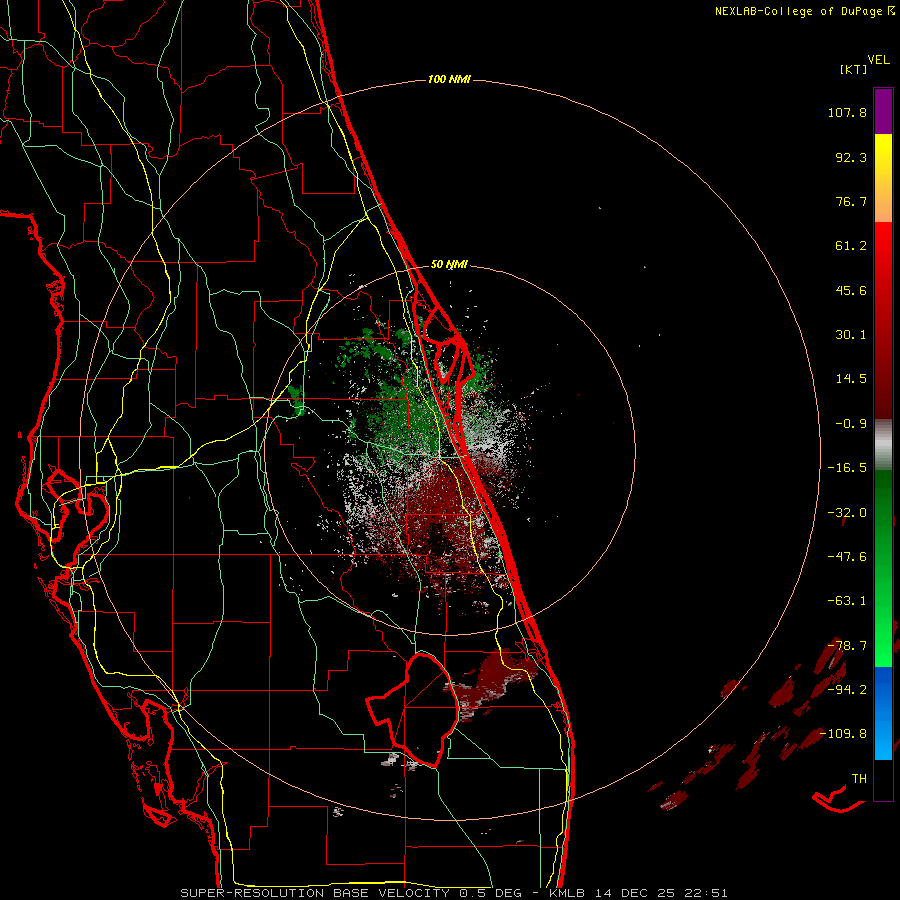
Task: Click the [KT] units label
Action: (854, 69)
